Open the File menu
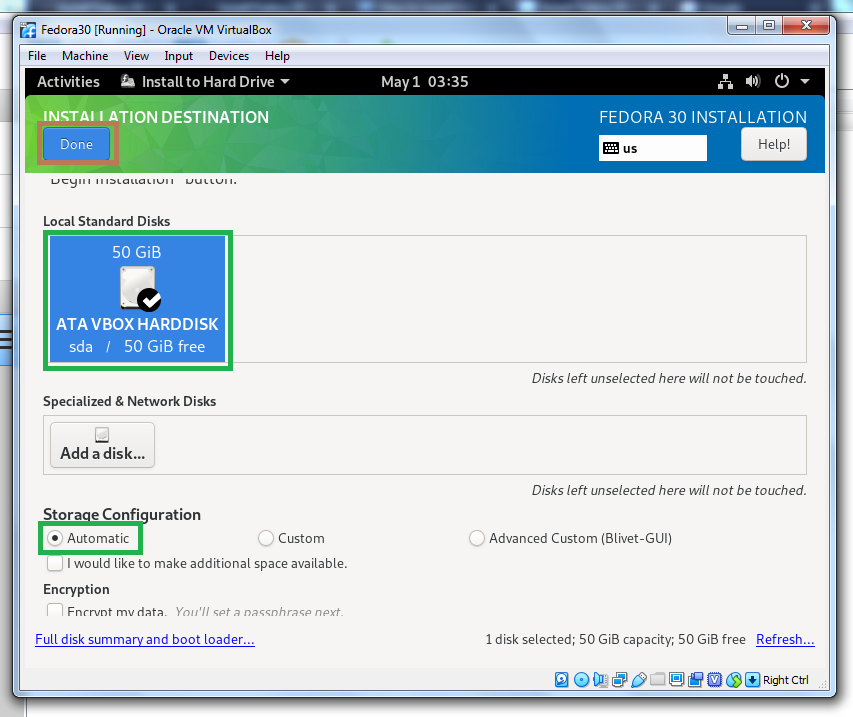This screenshot has height=717, width=853. (37, 56)
